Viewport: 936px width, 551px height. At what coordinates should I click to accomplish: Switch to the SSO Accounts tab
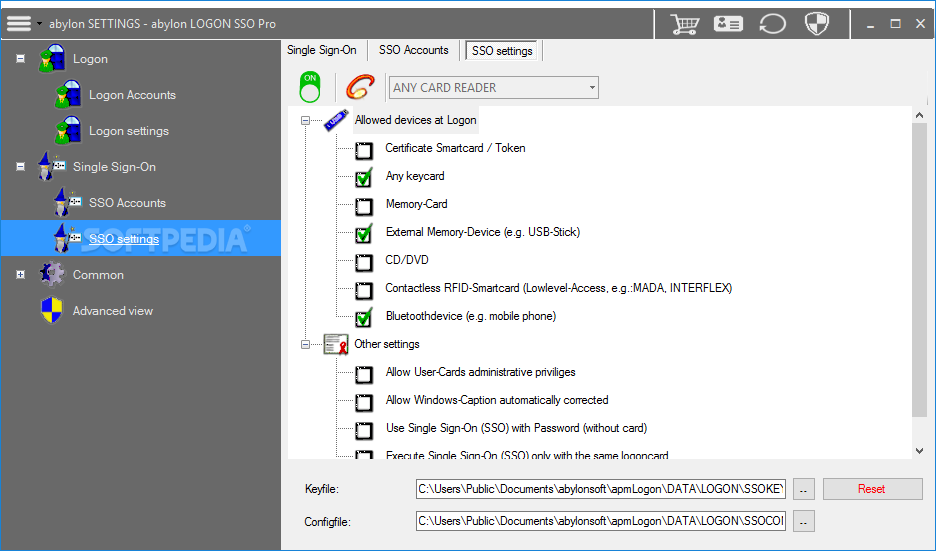[414, 50]
